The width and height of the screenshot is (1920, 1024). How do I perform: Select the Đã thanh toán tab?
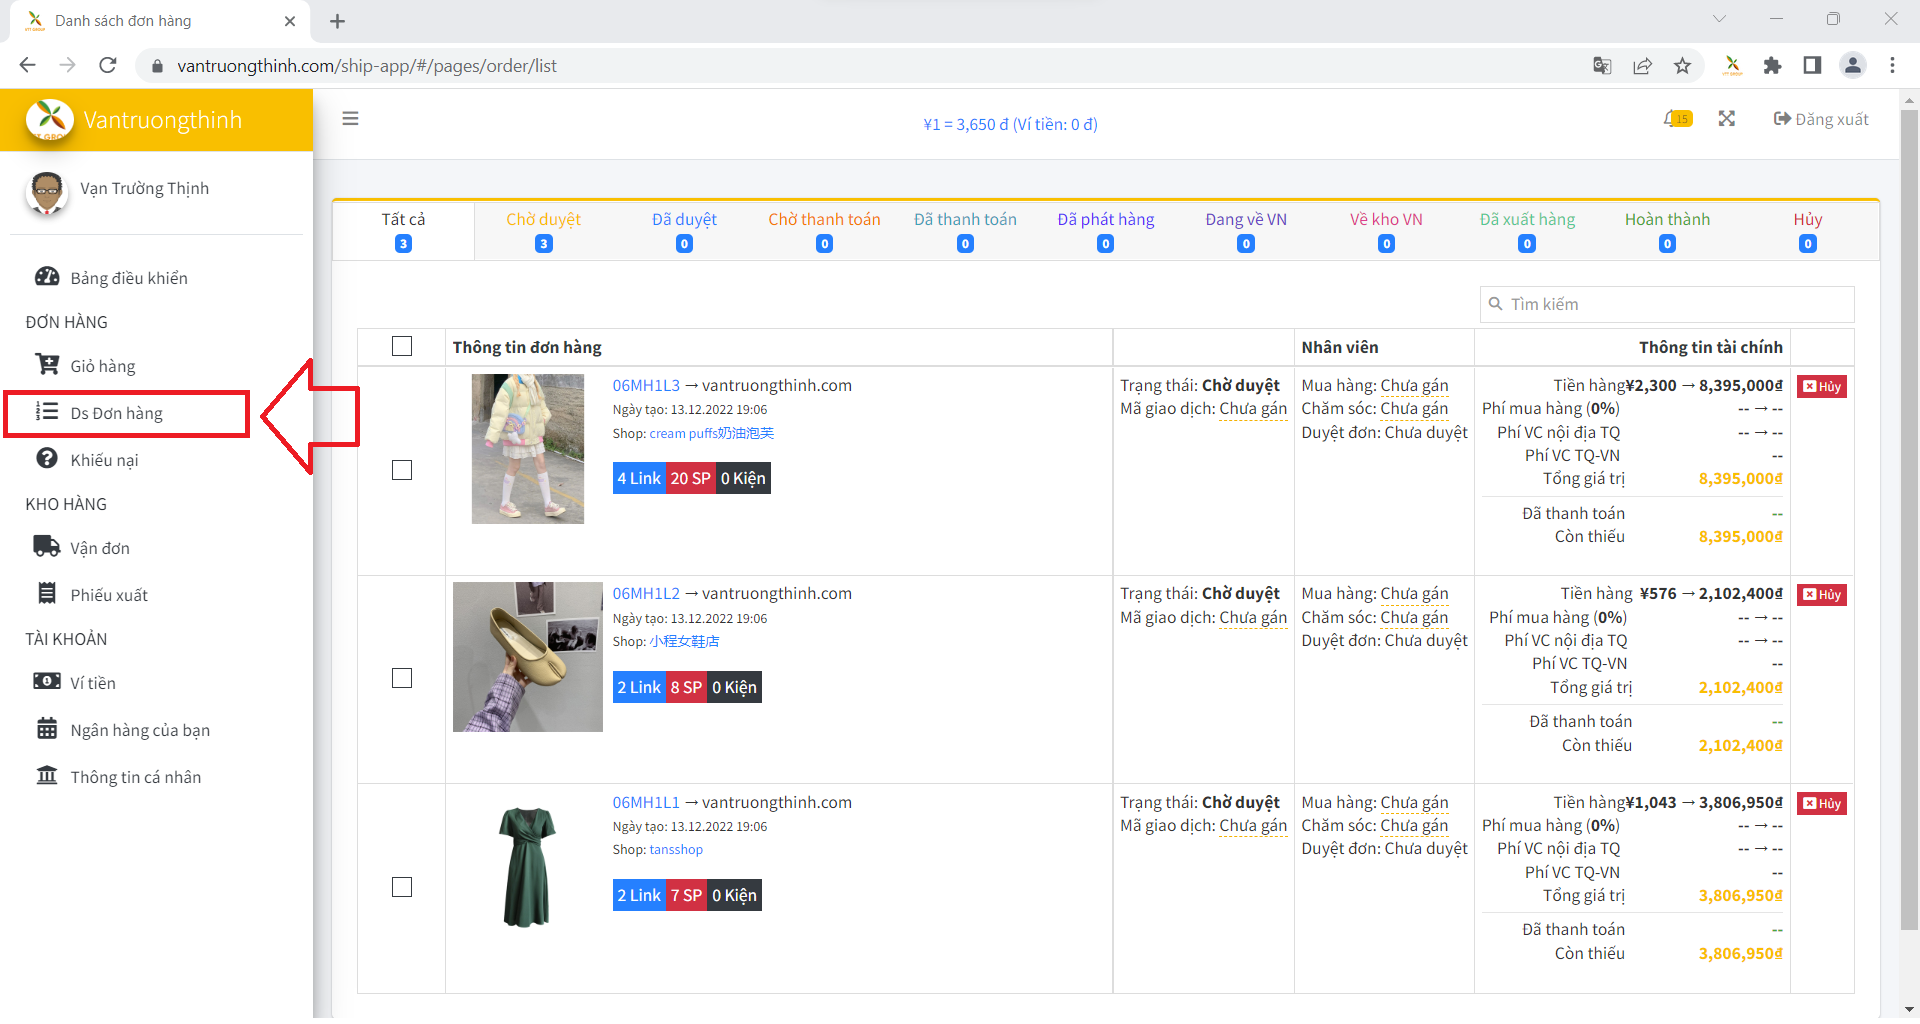[x=965, y=231]
